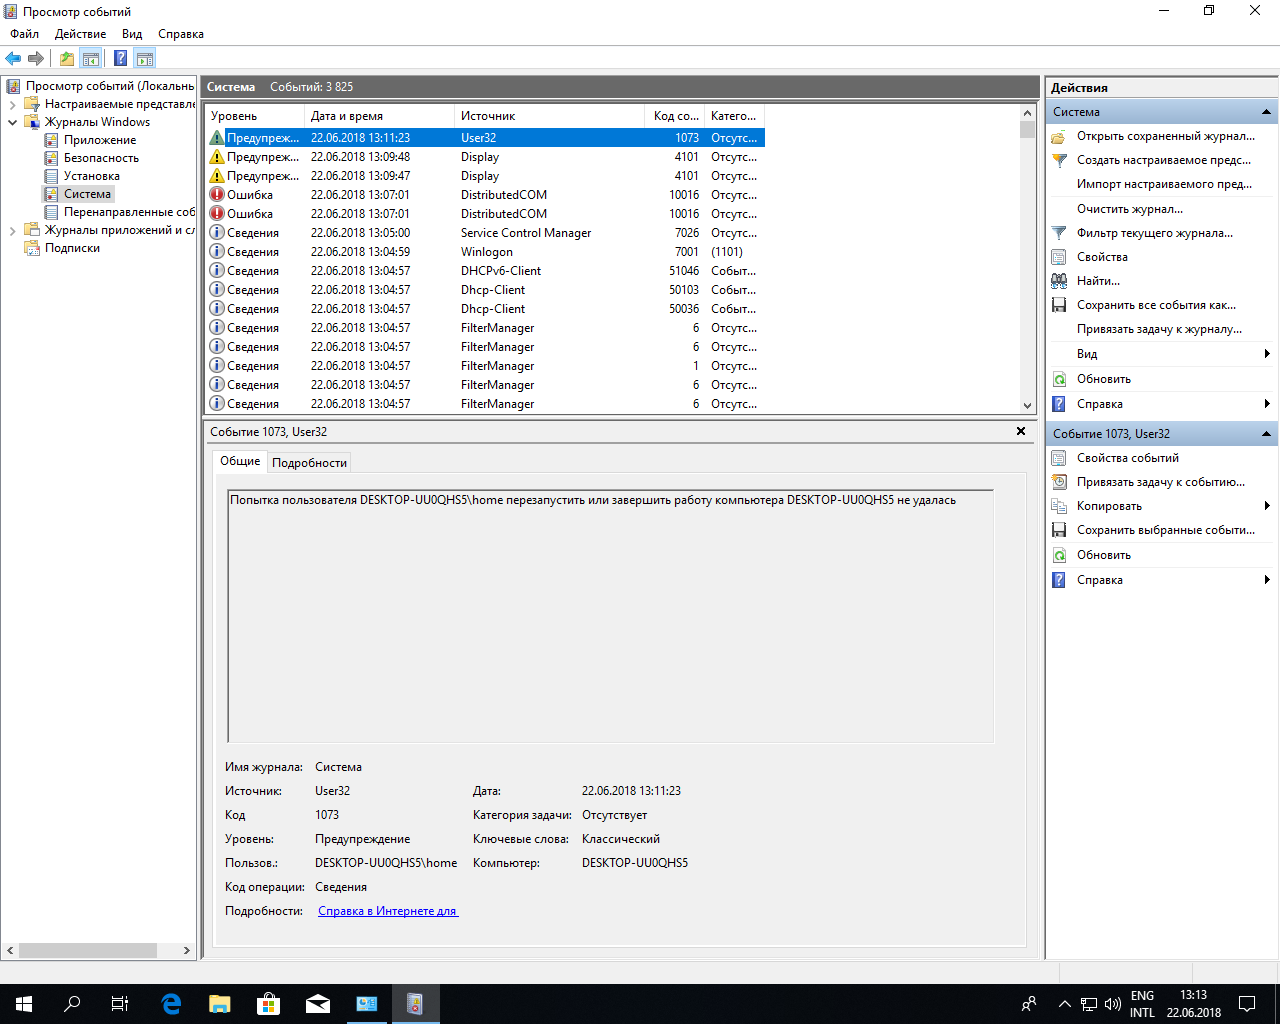Expand Настраиваемые представления tree node
This screenshot has height=1024, width=1280.
[12, 104]
